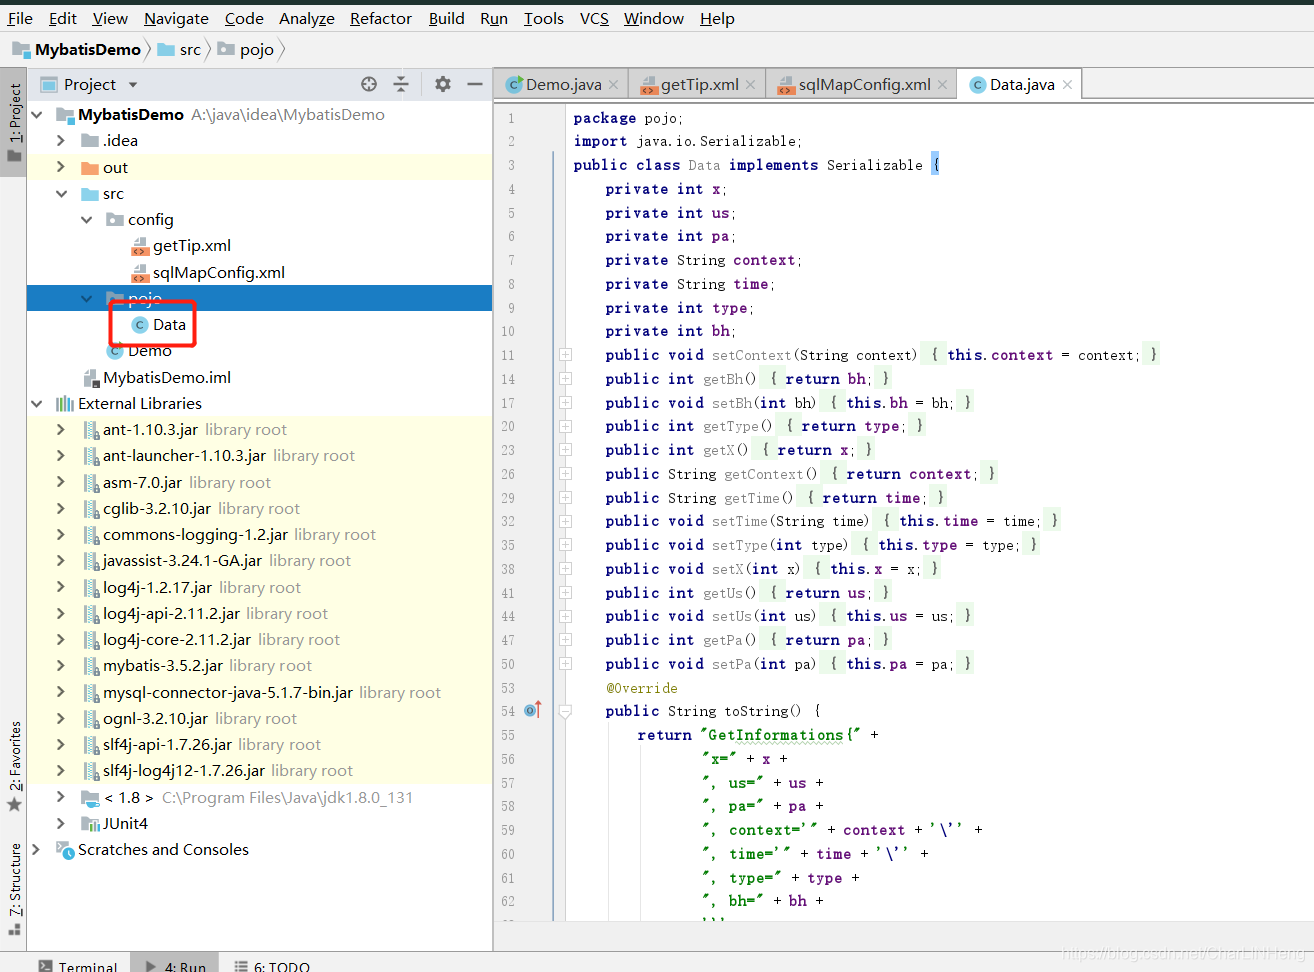Open the Edit menu
The width and height of the screenshot is (1314, 972).
[x=63, y=18]
